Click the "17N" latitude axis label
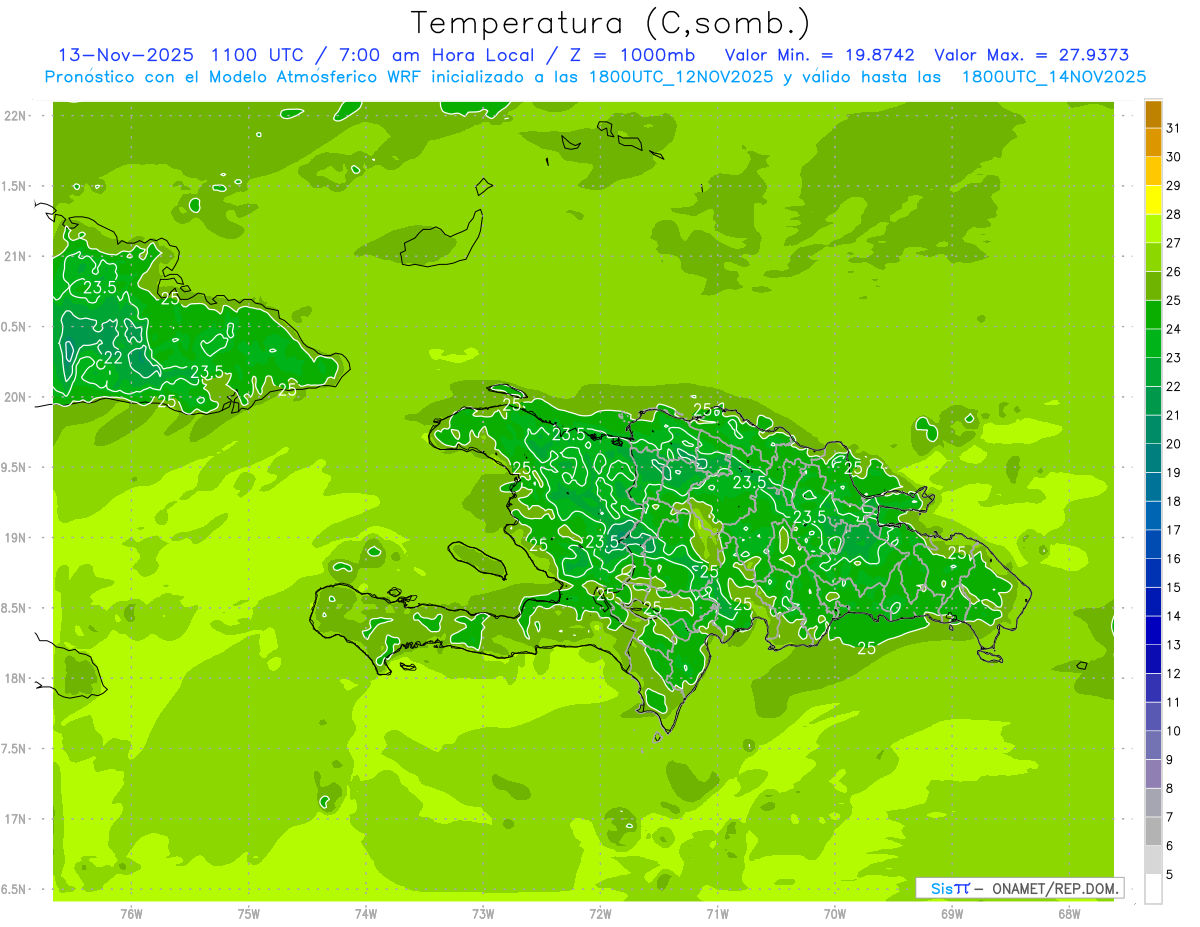 coord(16,820)
